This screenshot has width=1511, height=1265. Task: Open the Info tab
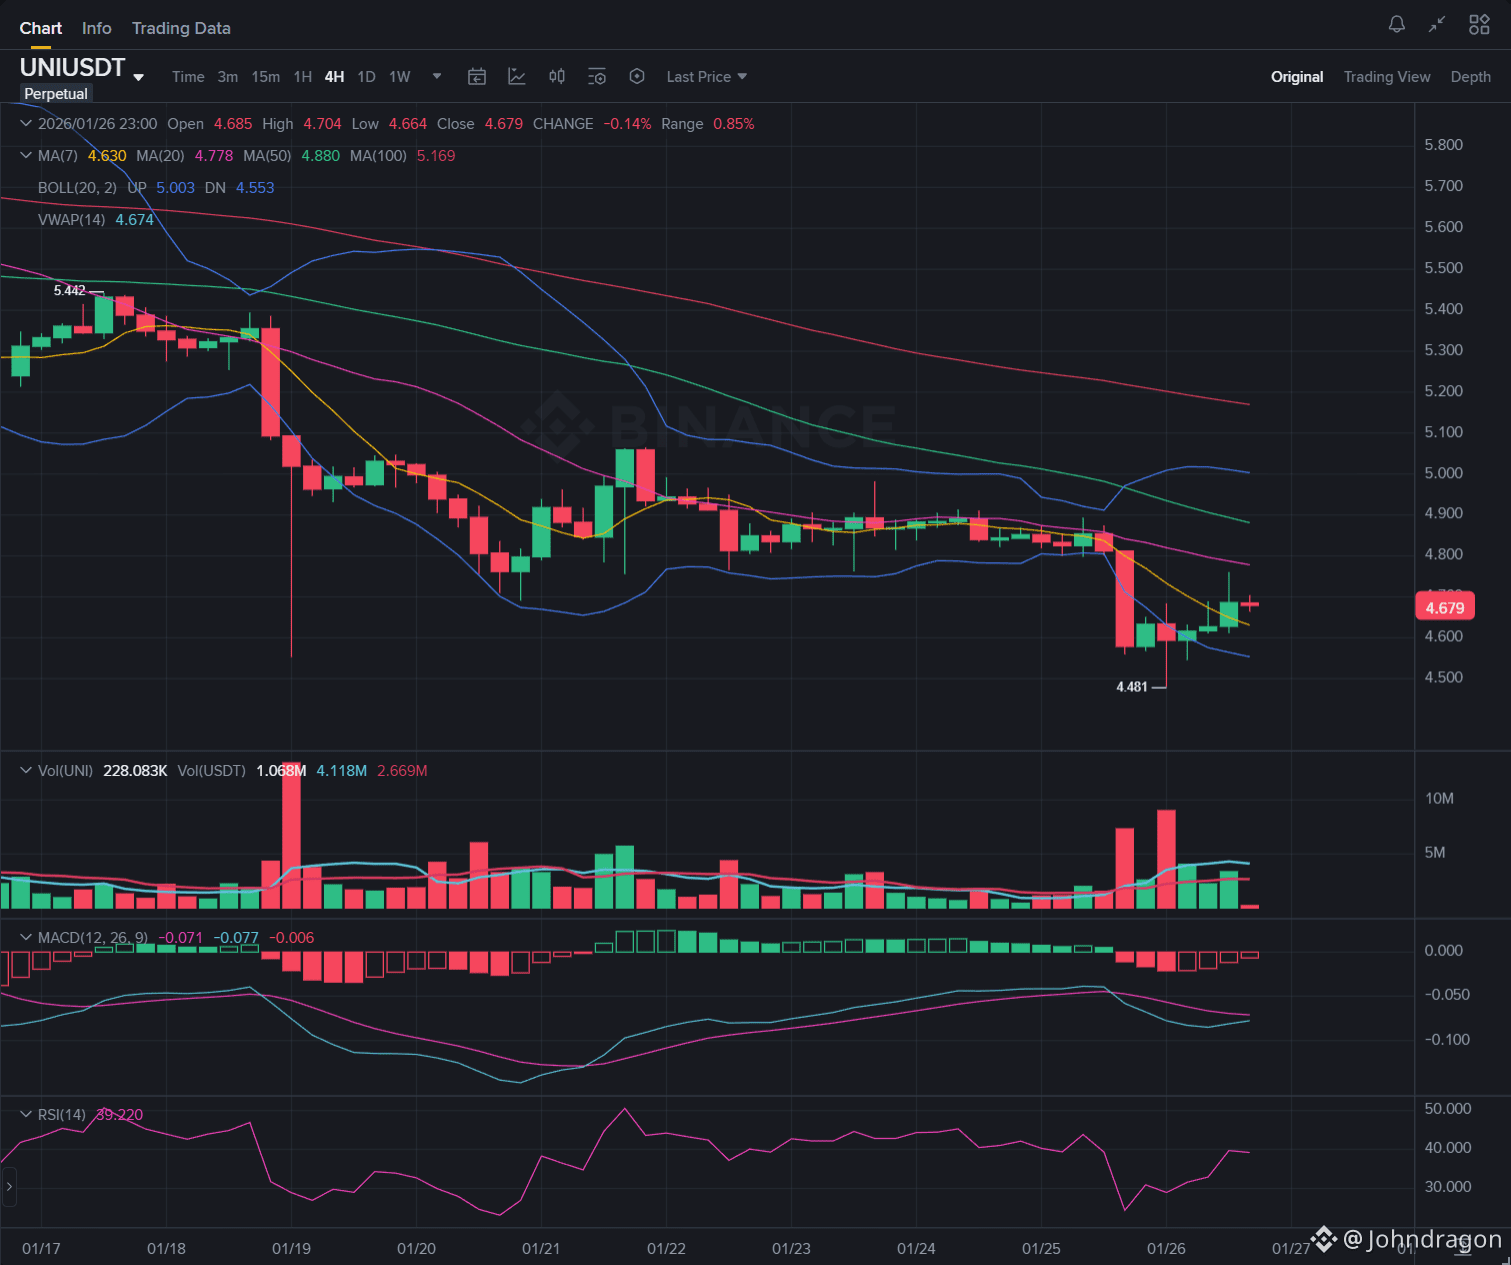[x=96, y=28]
